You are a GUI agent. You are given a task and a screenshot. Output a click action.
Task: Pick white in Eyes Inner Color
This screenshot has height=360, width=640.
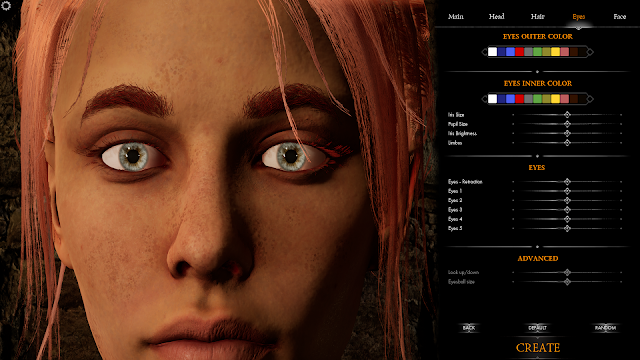pyautogui.click(x=493, y=99)
